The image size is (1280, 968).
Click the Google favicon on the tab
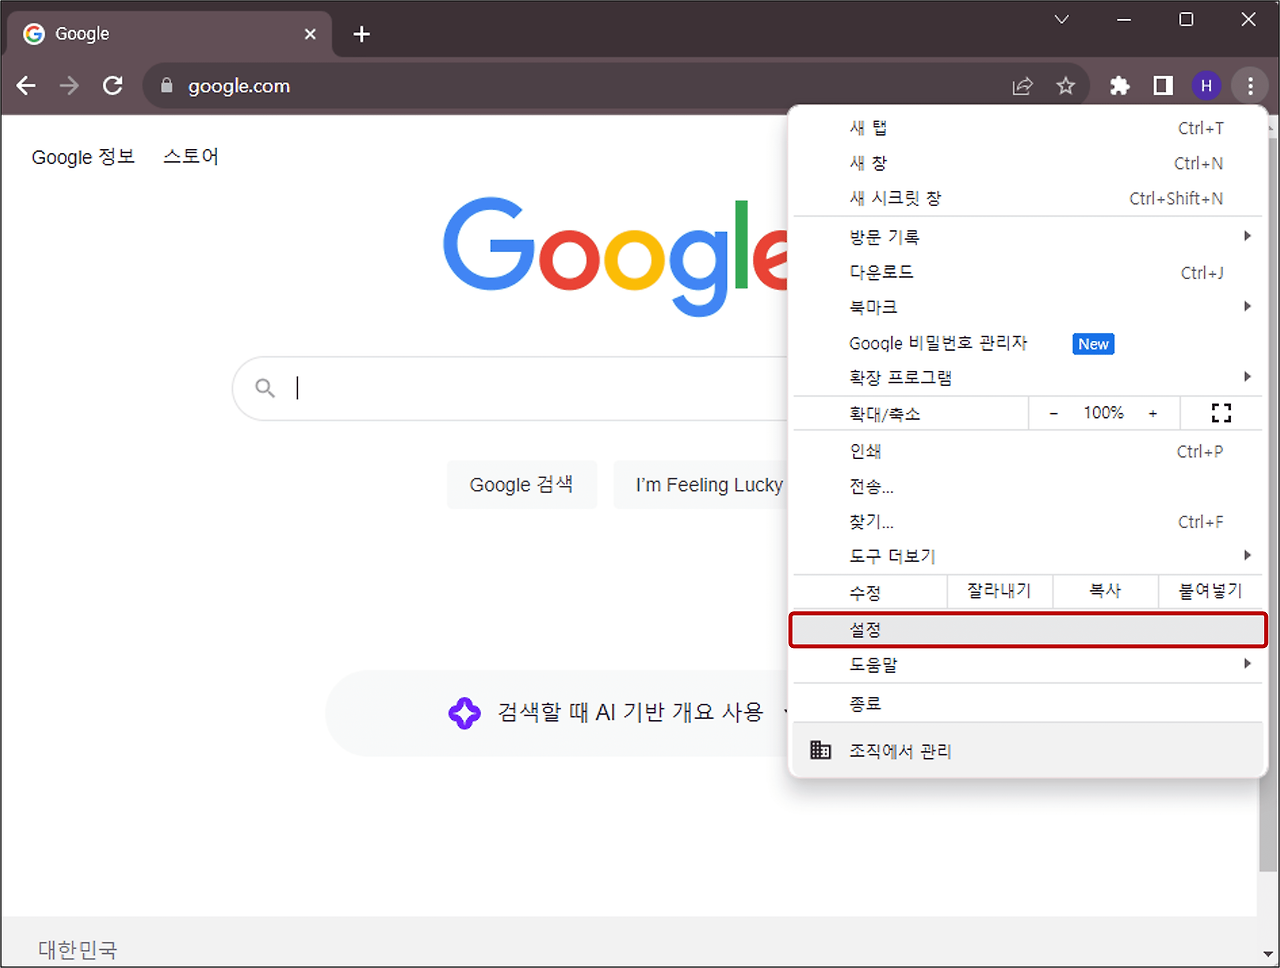[x=34, y=34]
